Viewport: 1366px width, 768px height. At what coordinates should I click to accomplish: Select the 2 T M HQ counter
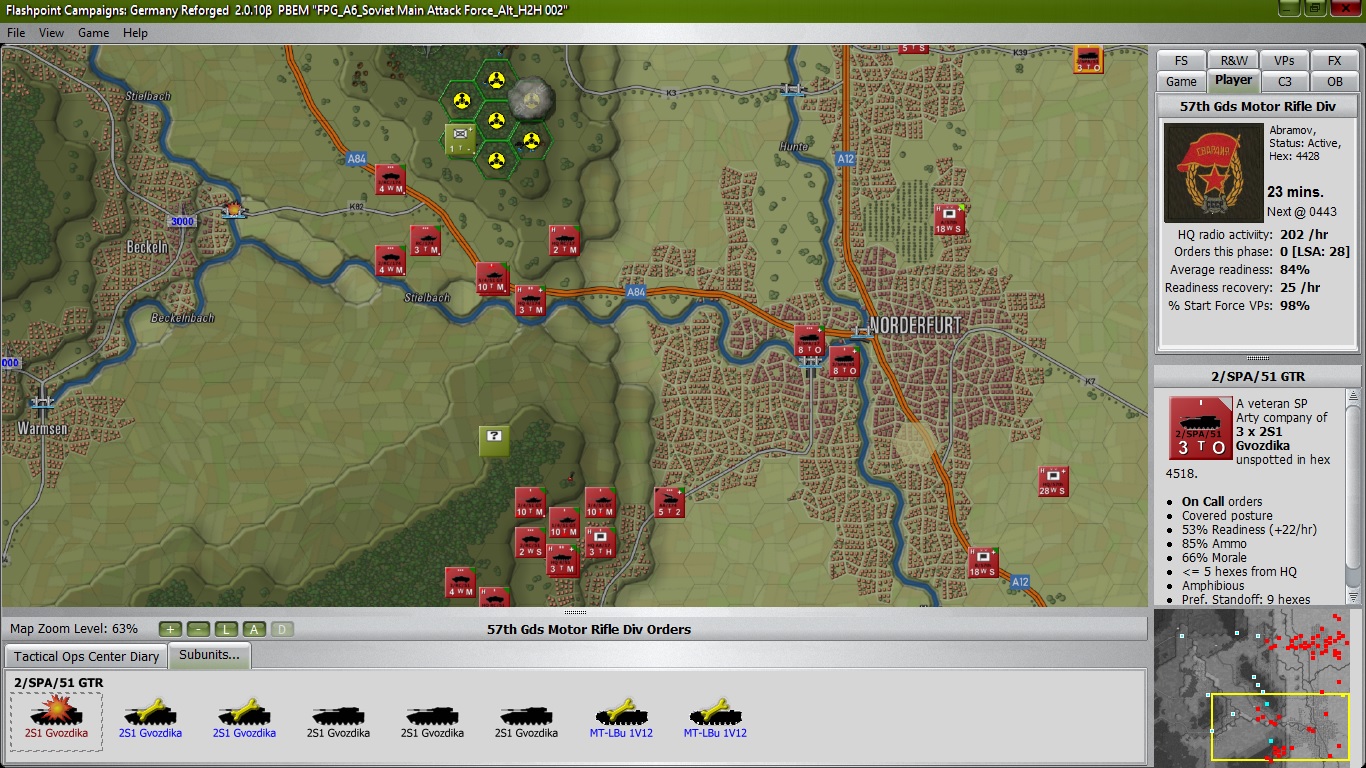coord(563,240)
